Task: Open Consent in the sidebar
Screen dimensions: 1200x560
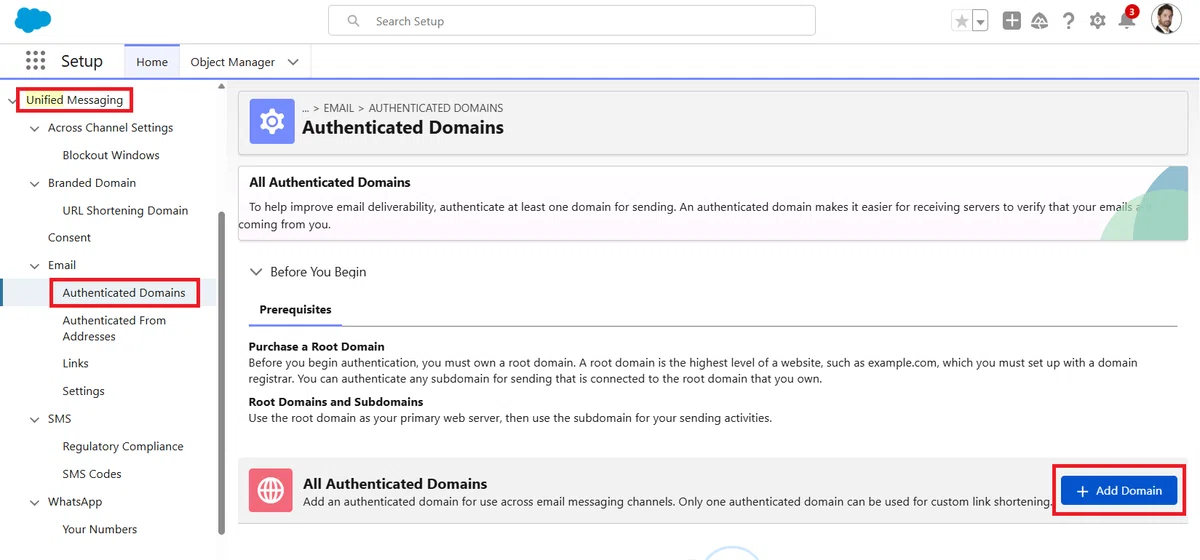Action: pyautogui.click(x=69, y=238)
